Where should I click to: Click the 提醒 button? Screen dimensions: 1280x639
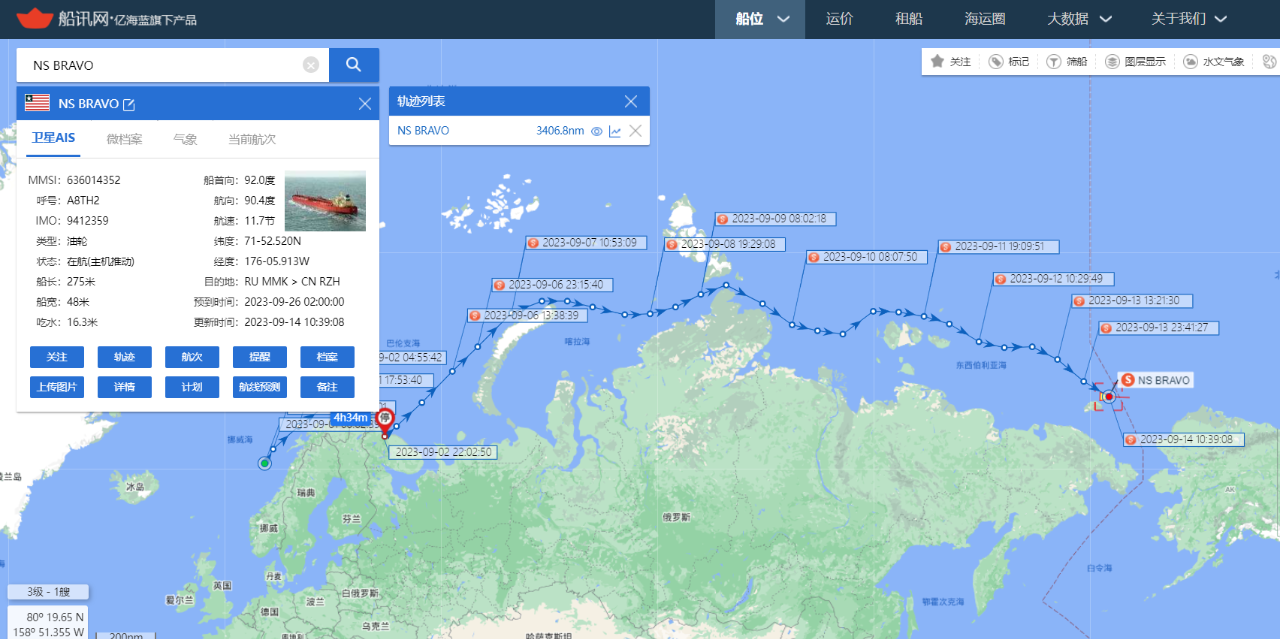pyautogui.click(x=260, y=357)
